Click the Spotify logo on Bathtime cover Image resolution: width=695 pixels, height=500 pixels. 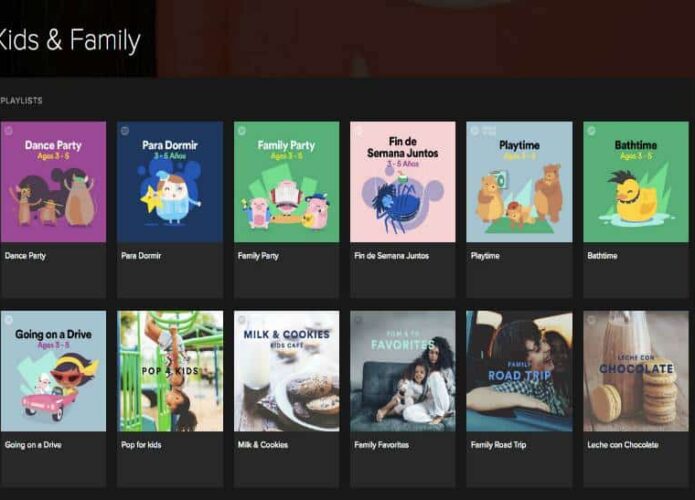coord(591,130)
